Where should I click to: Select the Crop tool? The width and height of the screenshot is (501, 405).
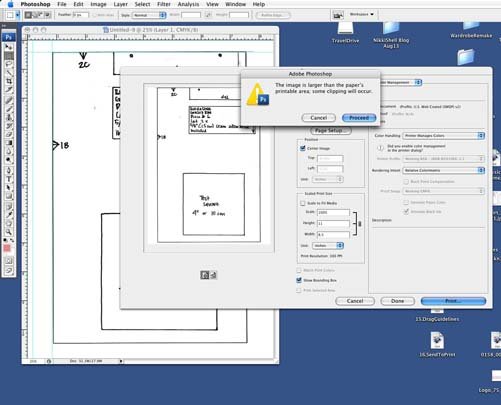click(9, 81)
